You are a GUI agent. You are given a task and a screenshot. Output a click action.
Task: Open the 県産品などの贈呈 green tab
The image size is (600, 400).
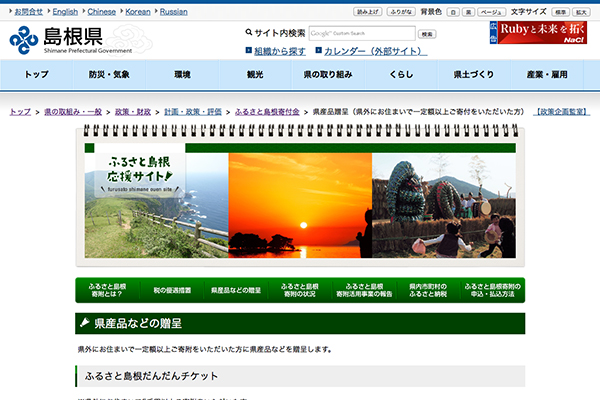[236, 290]
